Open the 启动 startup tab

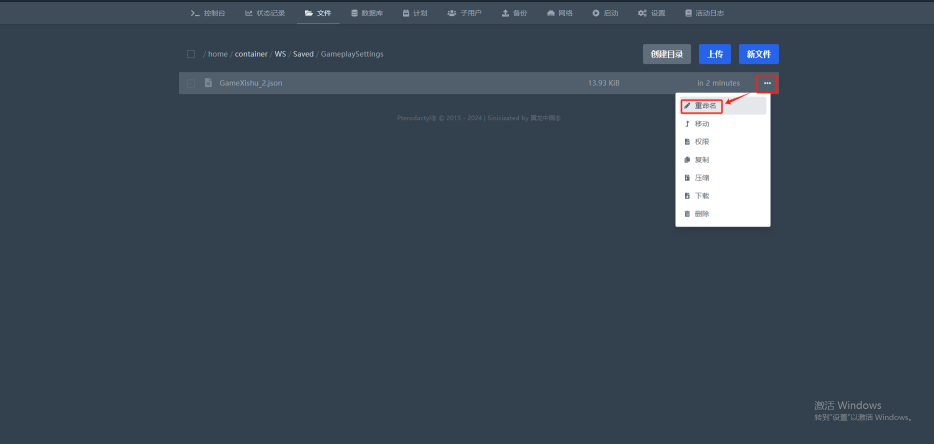tap(605, 13)
